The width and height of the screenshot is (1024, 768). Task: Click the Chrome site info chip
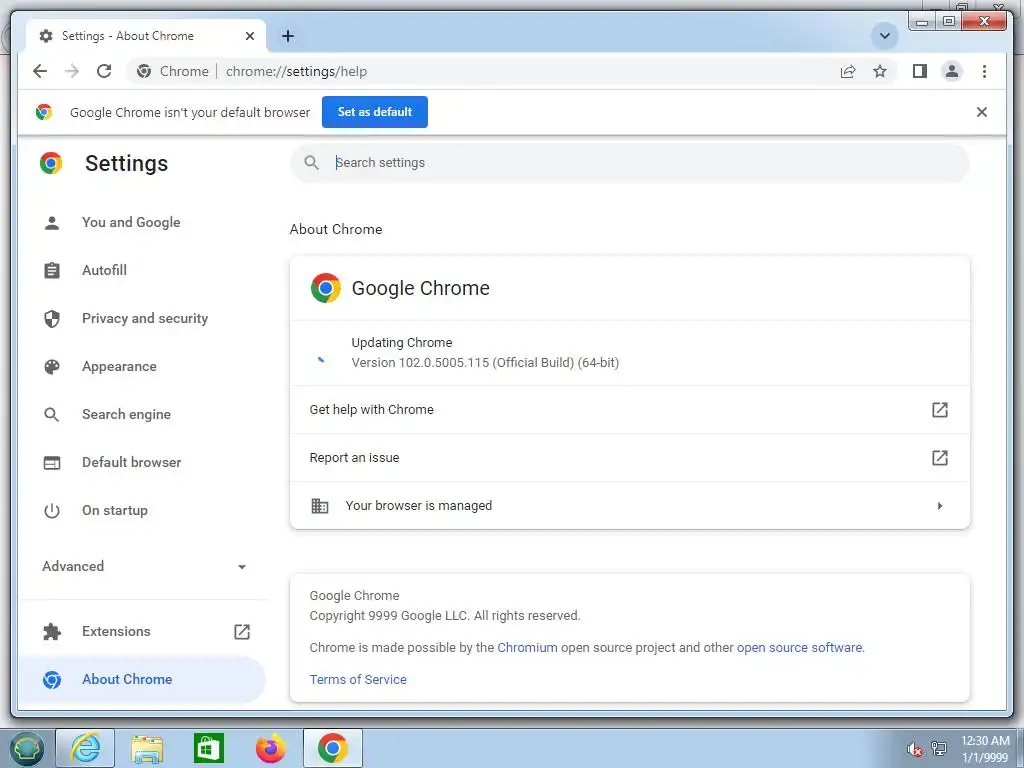point(173,71)
